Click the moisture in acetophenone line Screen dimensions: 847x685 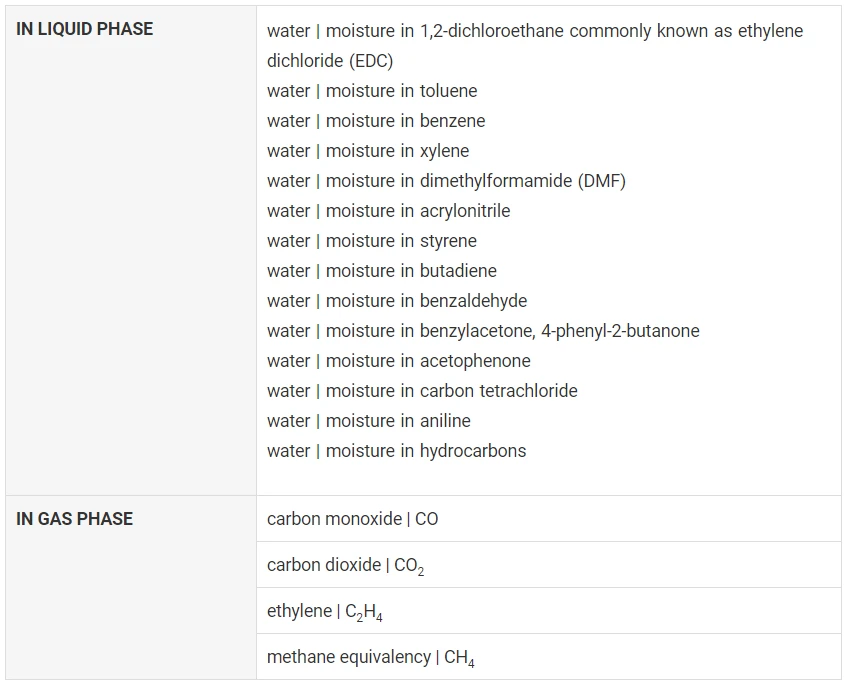coord(399,361)
